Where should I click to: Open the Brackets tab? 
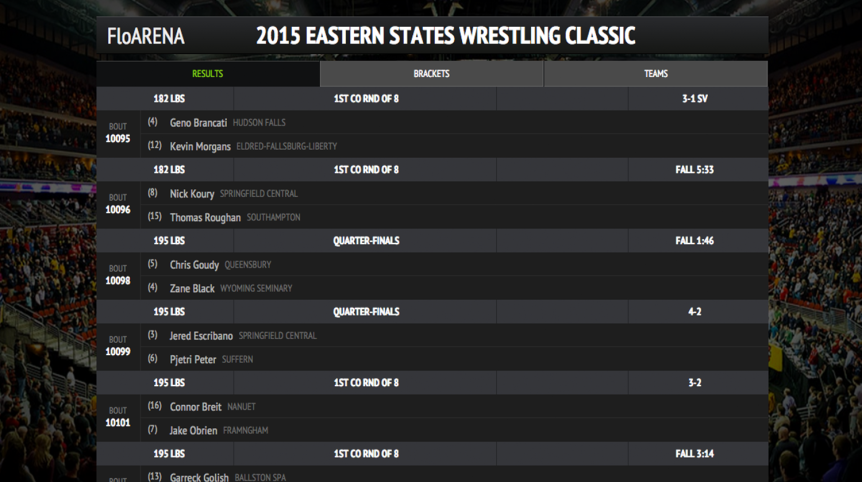tap(432, 74)
